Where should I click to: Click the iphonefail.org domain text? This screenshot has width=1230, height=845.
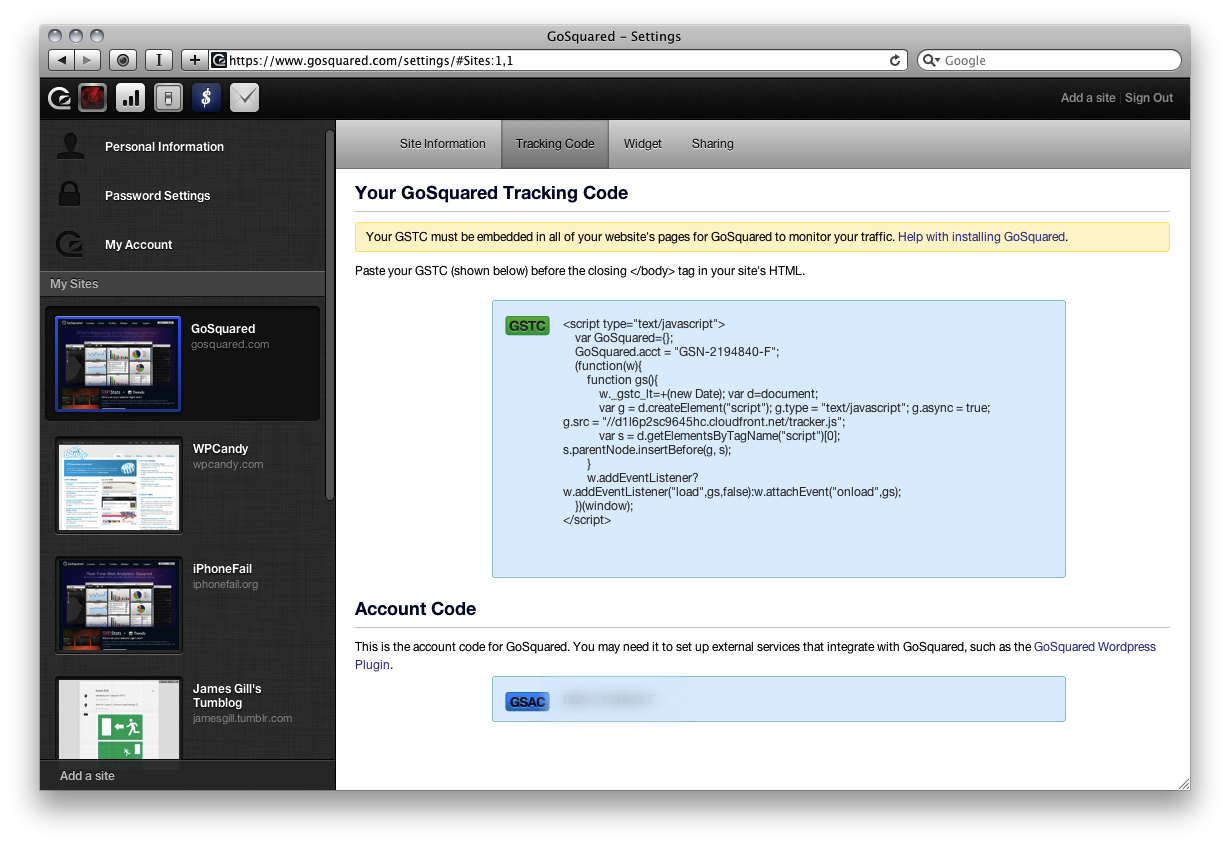click(226, 584)
